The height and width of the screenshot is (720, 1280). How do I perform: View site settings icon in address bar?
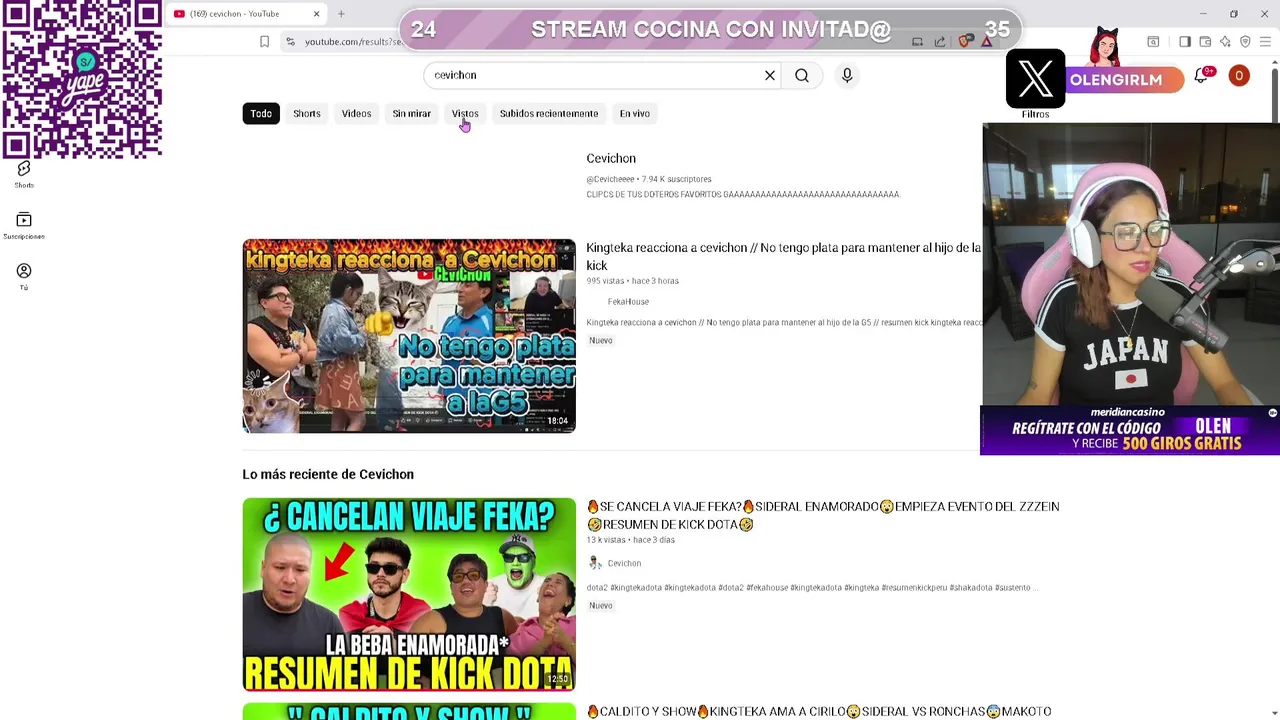(x=290, y=41)
